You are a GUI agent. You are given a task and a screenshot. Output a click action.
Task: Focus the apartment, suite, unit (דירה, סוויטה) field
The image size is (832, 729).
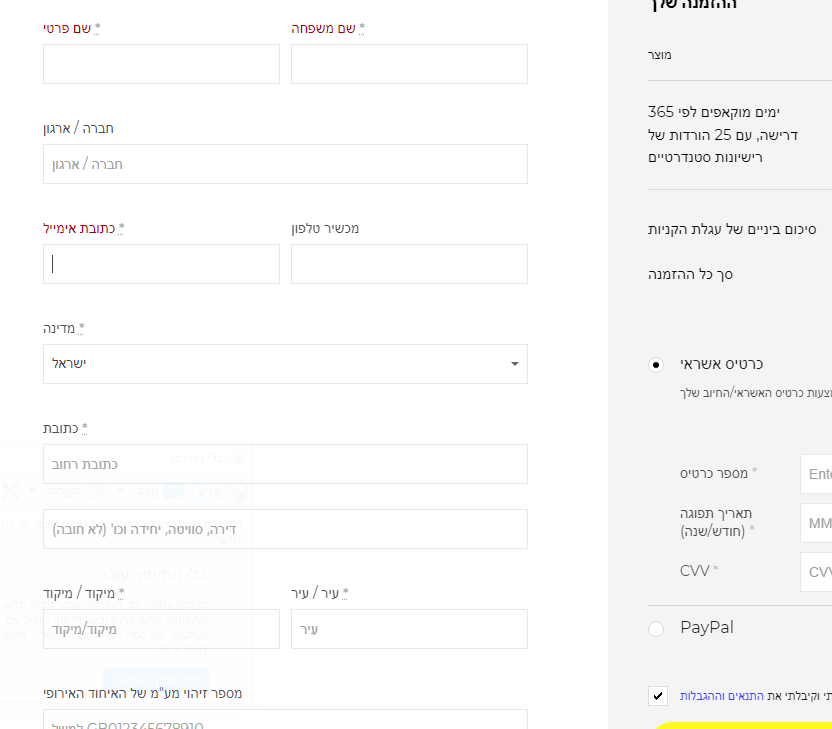click(285, 529)
